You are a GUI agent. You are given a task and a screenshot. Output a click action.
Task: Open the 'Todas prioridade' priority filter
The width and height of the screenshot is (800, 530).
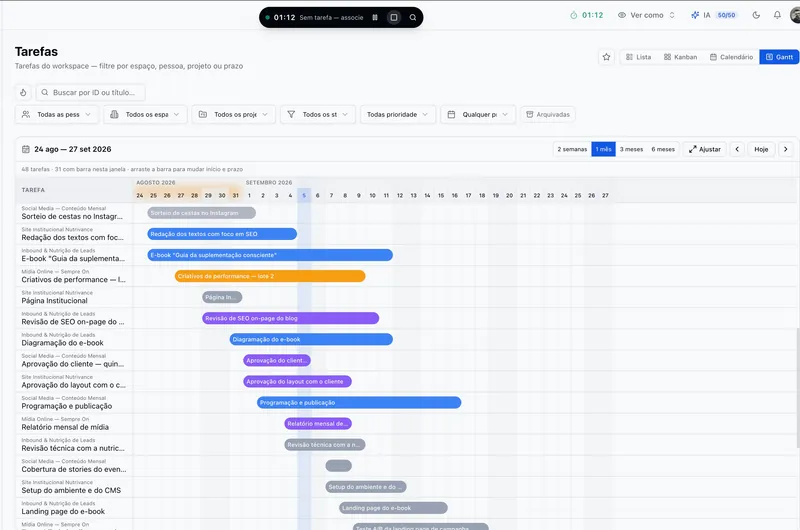pos(398,114)
